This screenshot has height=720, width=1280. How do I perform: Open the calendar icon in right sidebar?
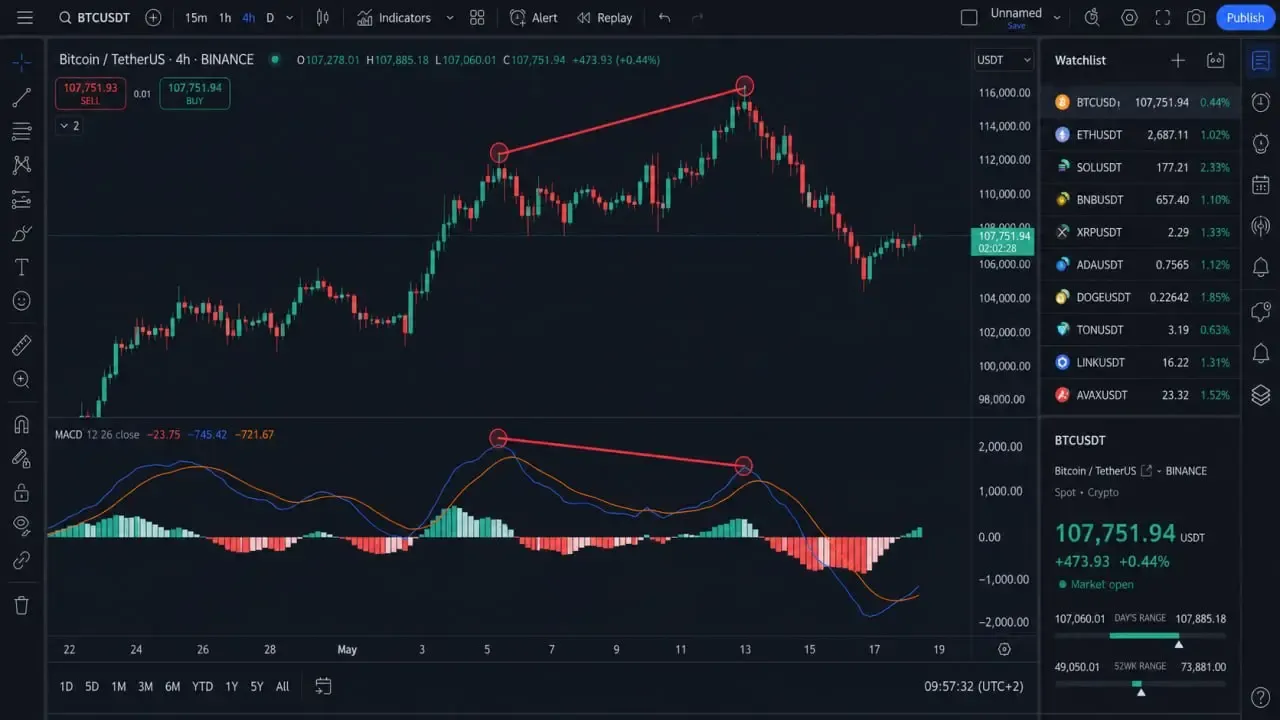click(1261, 185)
